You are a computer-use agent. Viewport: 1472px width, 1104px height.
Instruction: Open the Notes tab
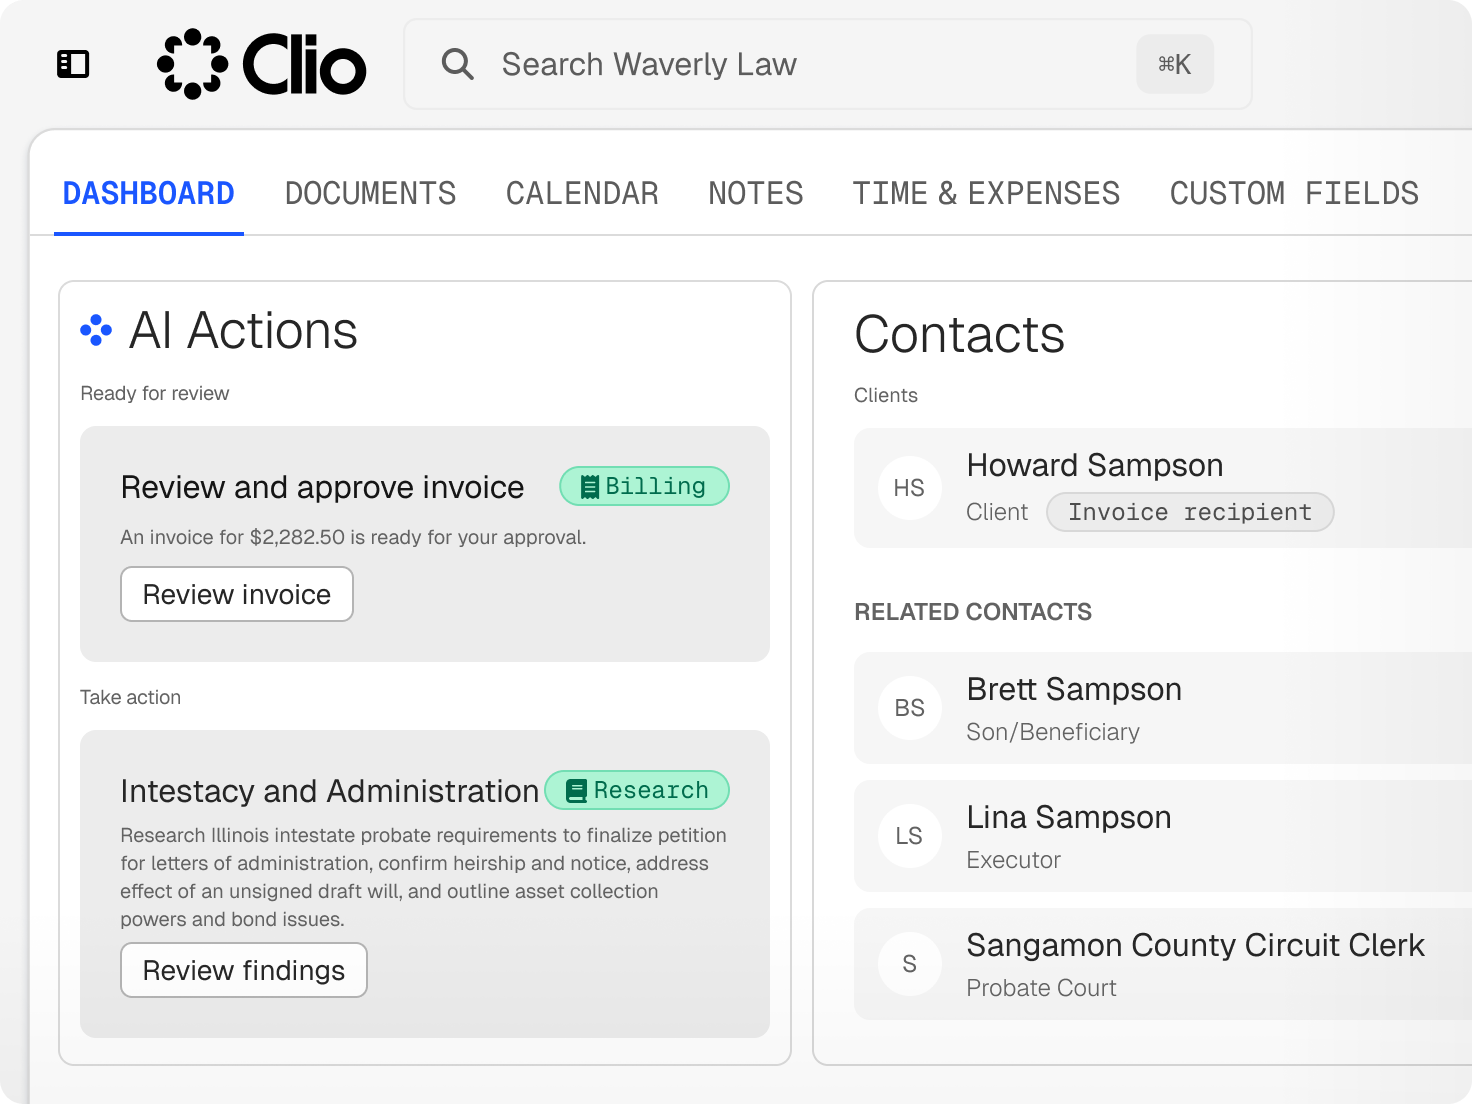[x=756, y=194]
